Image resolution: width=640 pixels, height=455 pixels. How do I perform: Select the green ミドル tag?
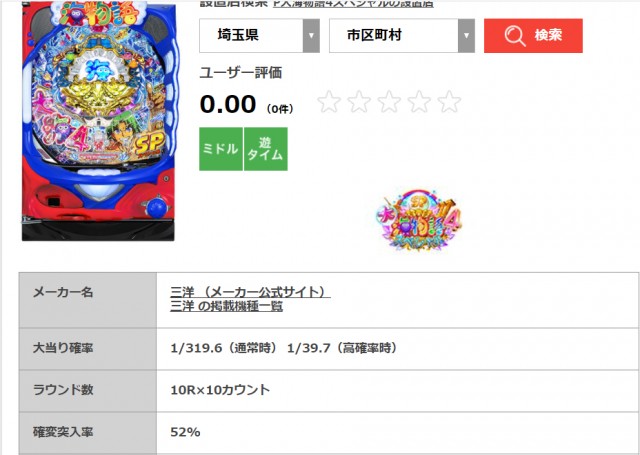click(x=221, y=149)
